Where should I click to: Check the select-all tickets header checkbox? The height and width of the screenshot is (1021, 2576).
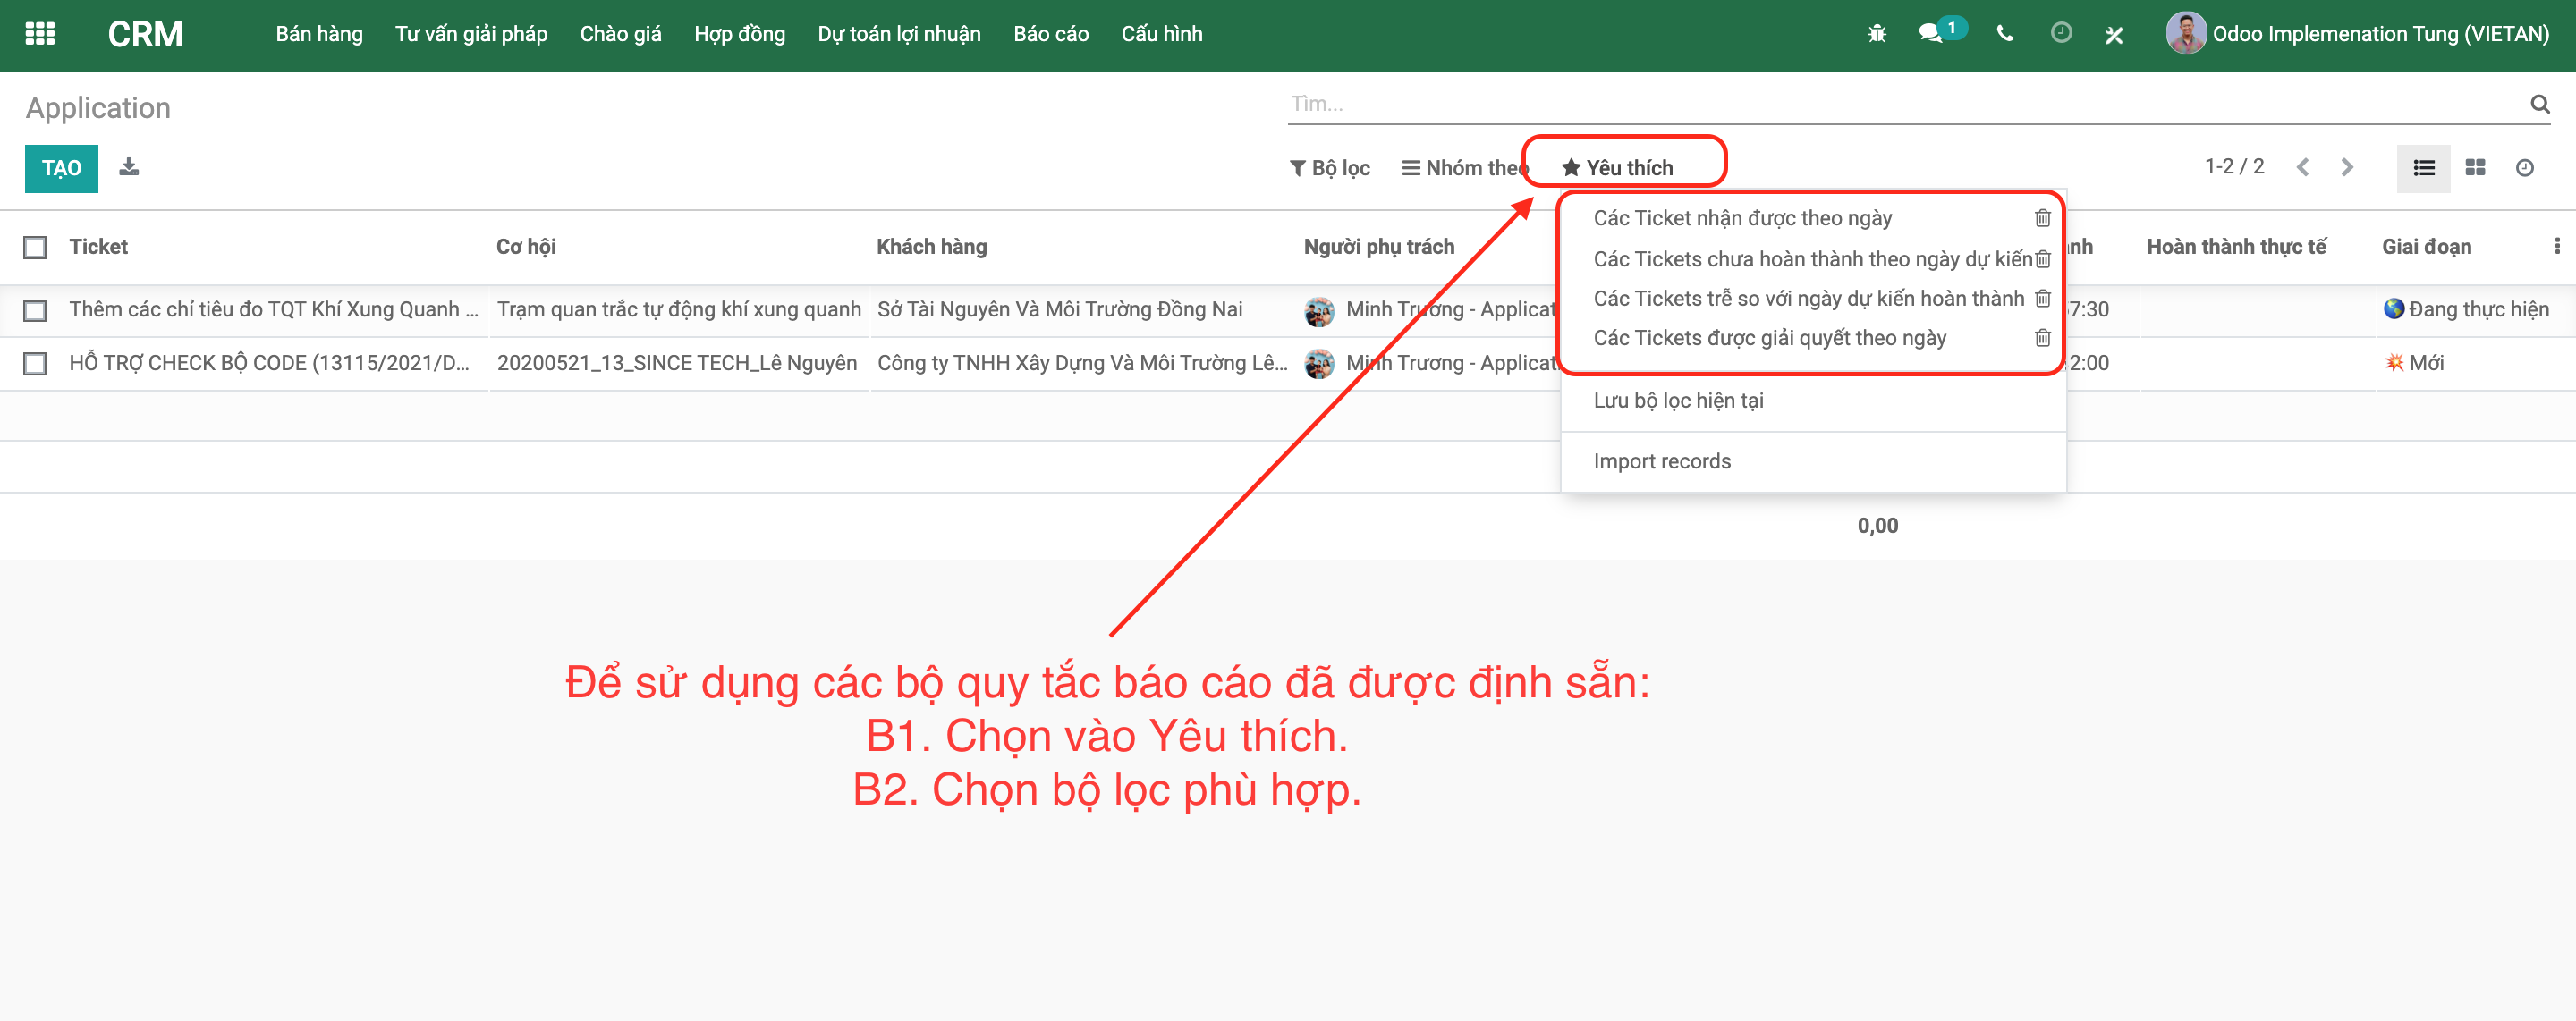[x=35, y=247]
